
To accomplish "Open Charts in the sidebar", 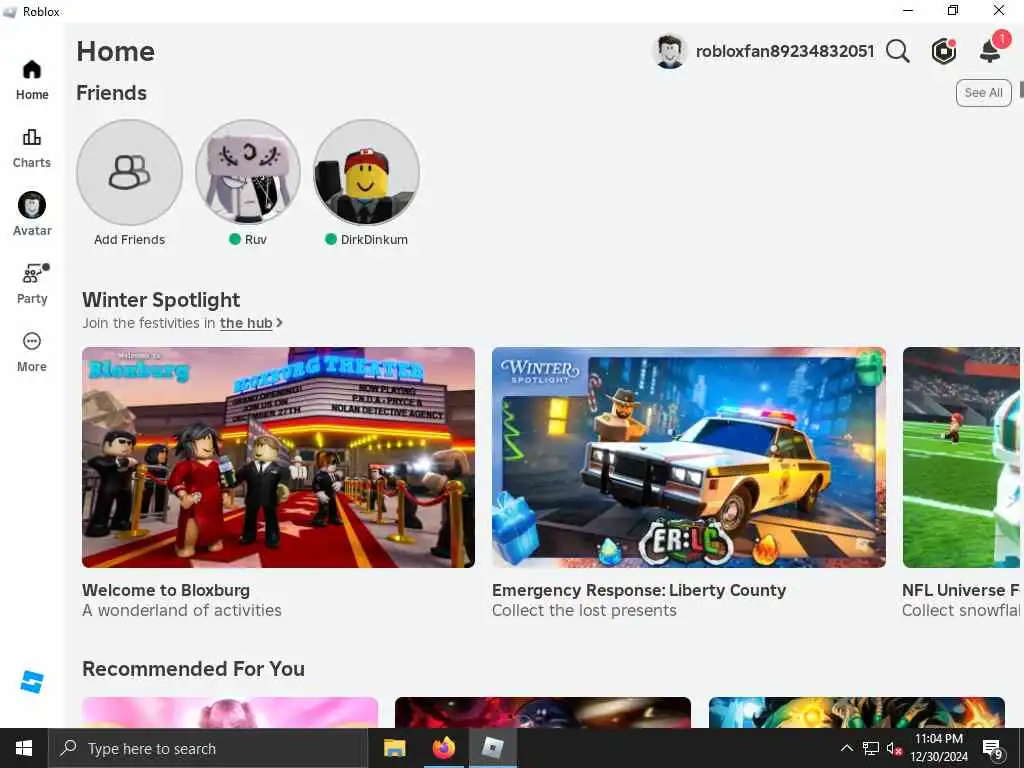I will tap(32, 148).
